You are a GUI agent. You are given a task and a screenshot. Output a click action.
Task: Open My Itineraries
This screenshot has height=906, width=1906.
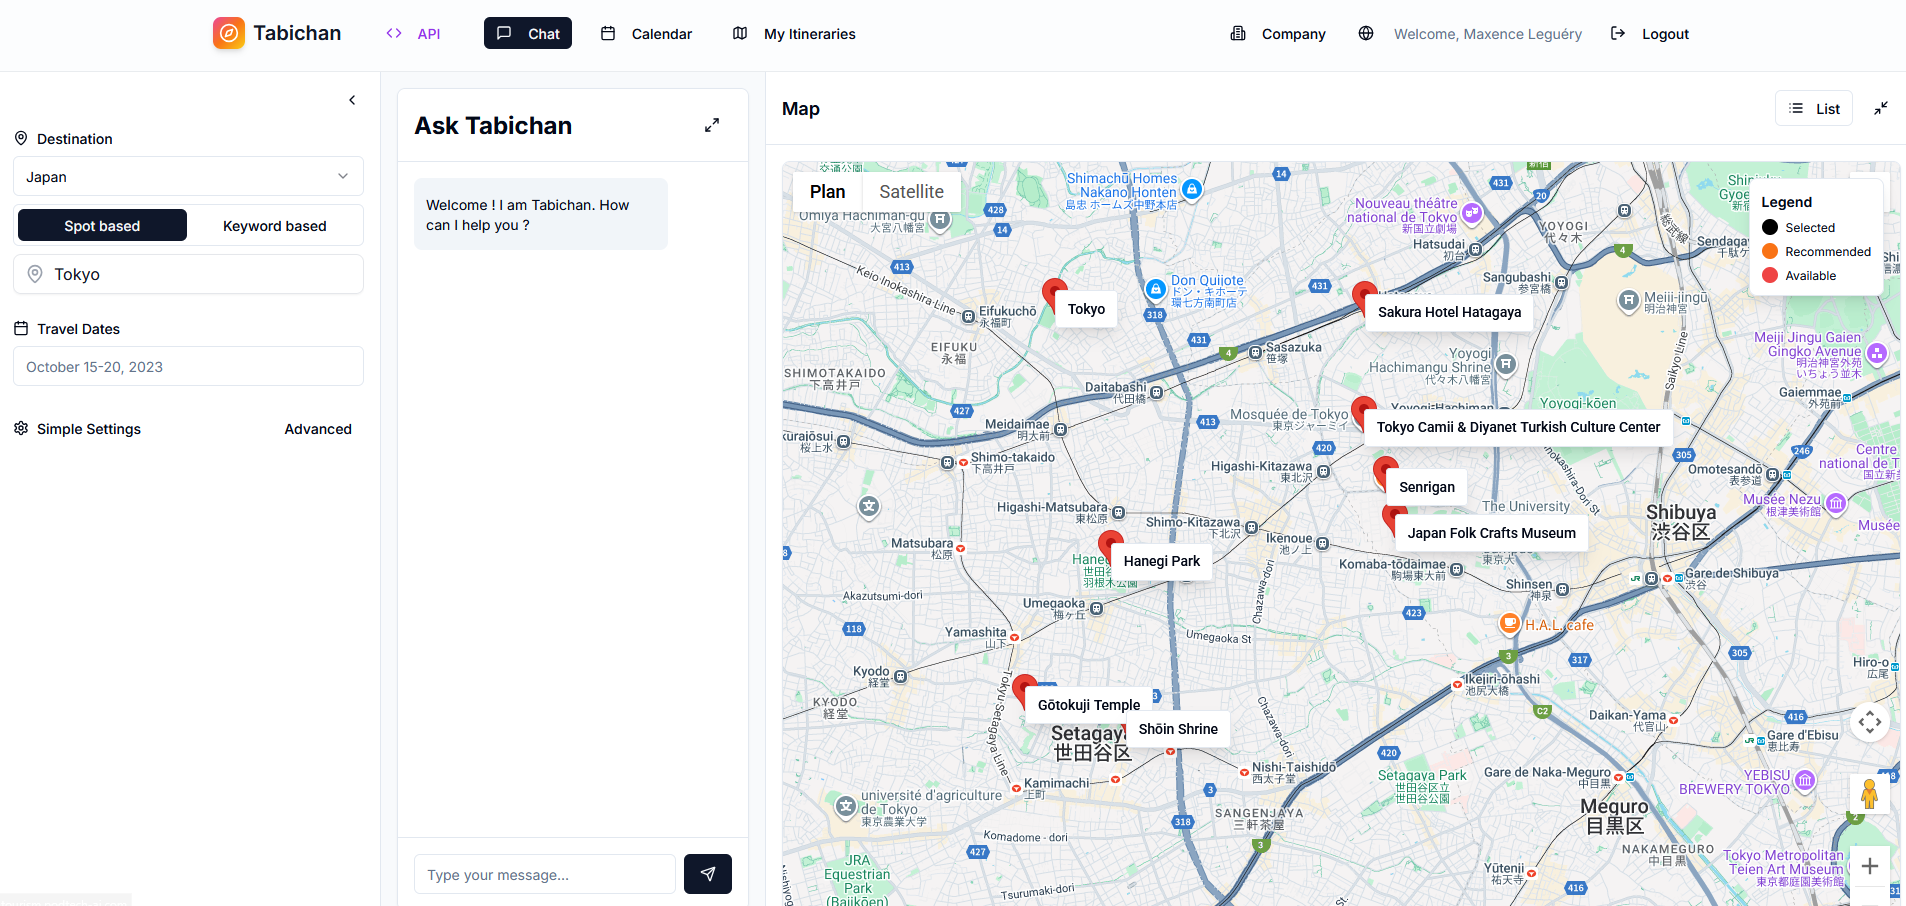click(x=793, y=33)
